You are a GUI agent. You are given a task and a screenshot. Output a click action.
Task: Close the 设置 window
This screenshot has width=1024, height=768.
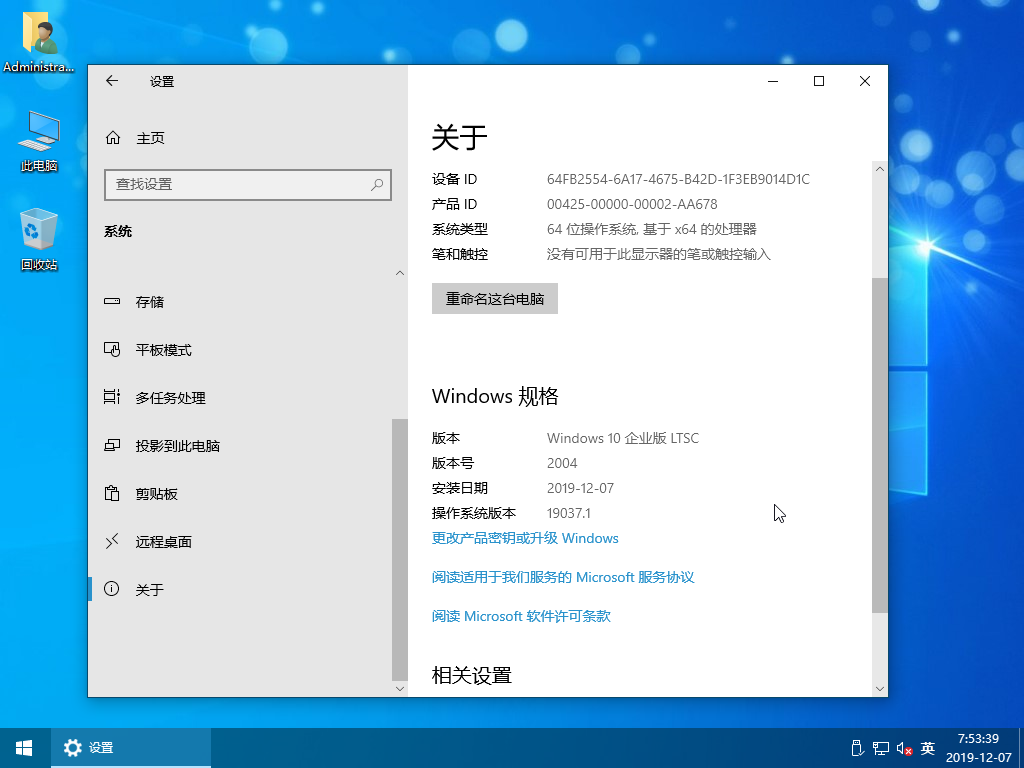(x=865, y=81)
